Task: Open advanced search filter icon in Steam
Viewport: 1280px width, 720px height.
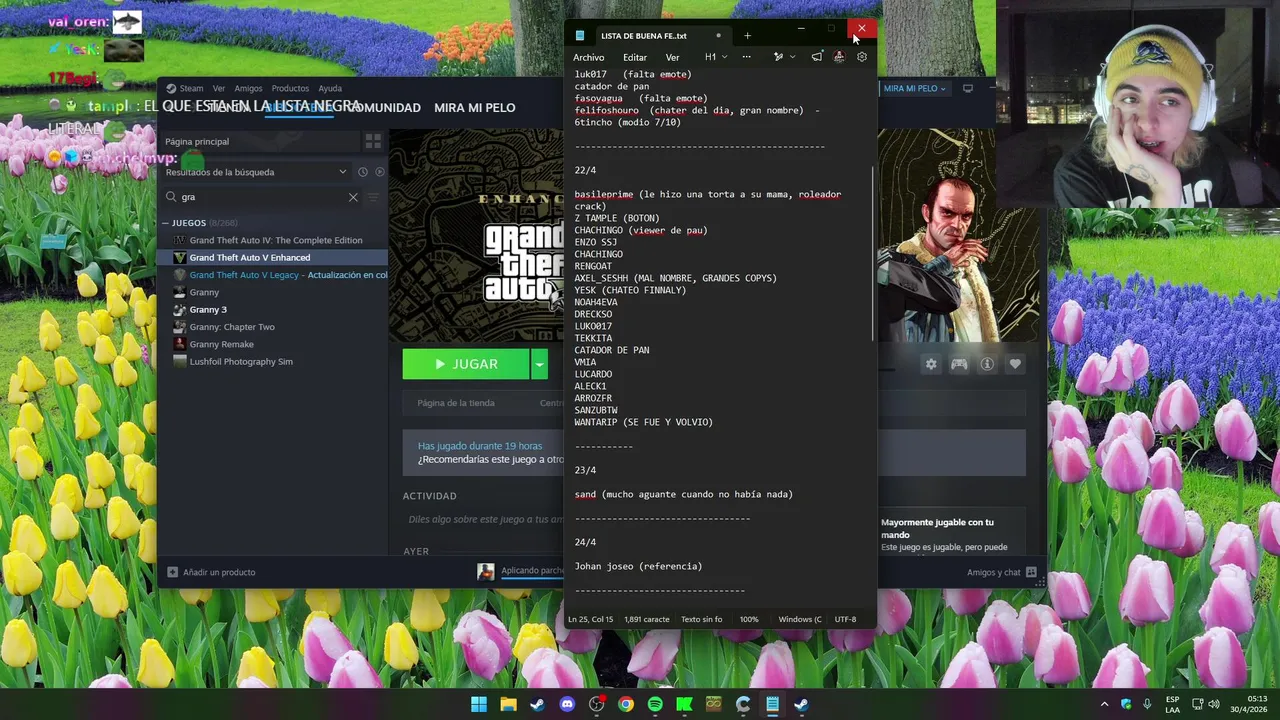Action: [x=374, y=197]
